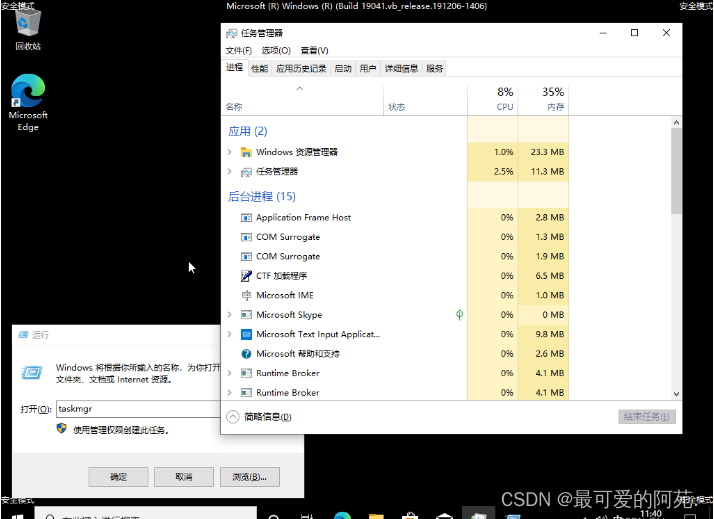This screenshot has width=714, height=519.
Task: Click the large Run program icon in dialog
Action: (x=31, y=373)
